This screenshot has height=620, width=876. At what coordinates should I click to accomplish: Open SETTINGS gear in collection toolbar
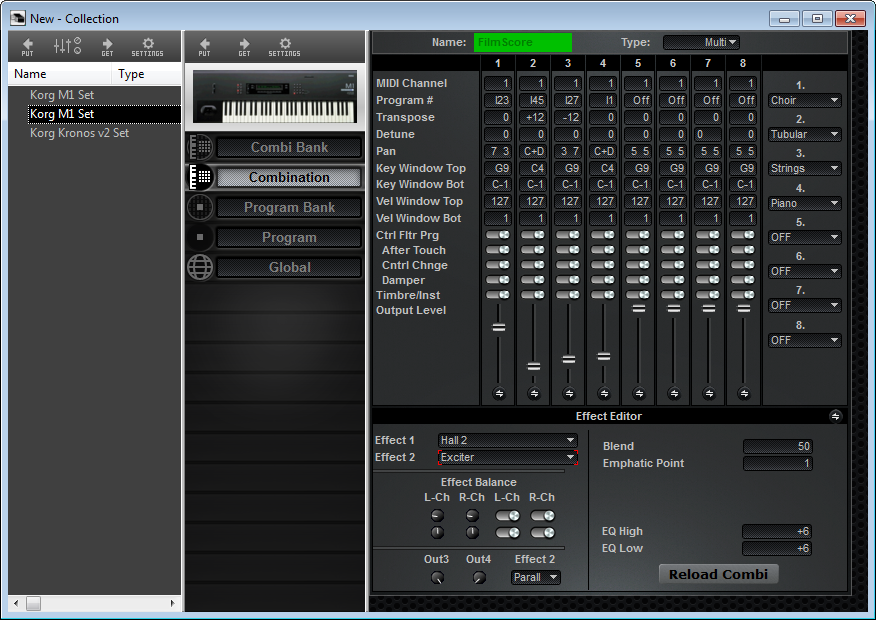tap(147, 46)
